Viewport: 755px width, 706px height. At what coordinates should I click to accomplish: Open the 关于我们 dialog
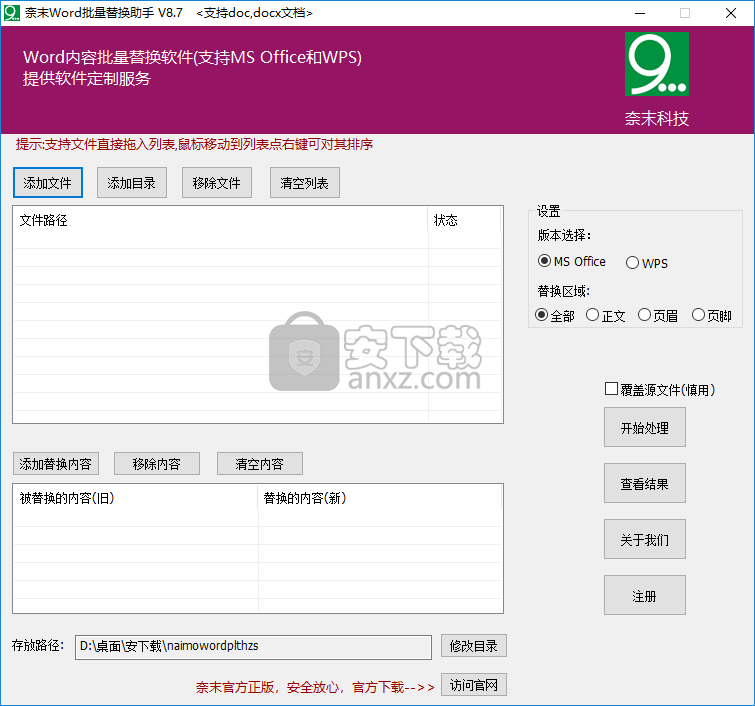tap(645, 539)
